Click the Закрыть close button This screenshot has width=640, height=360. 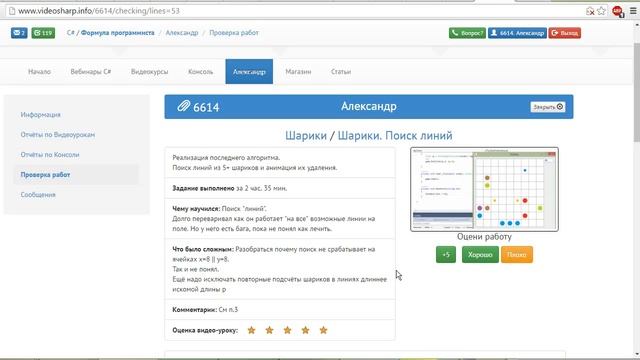pos(548,107)
